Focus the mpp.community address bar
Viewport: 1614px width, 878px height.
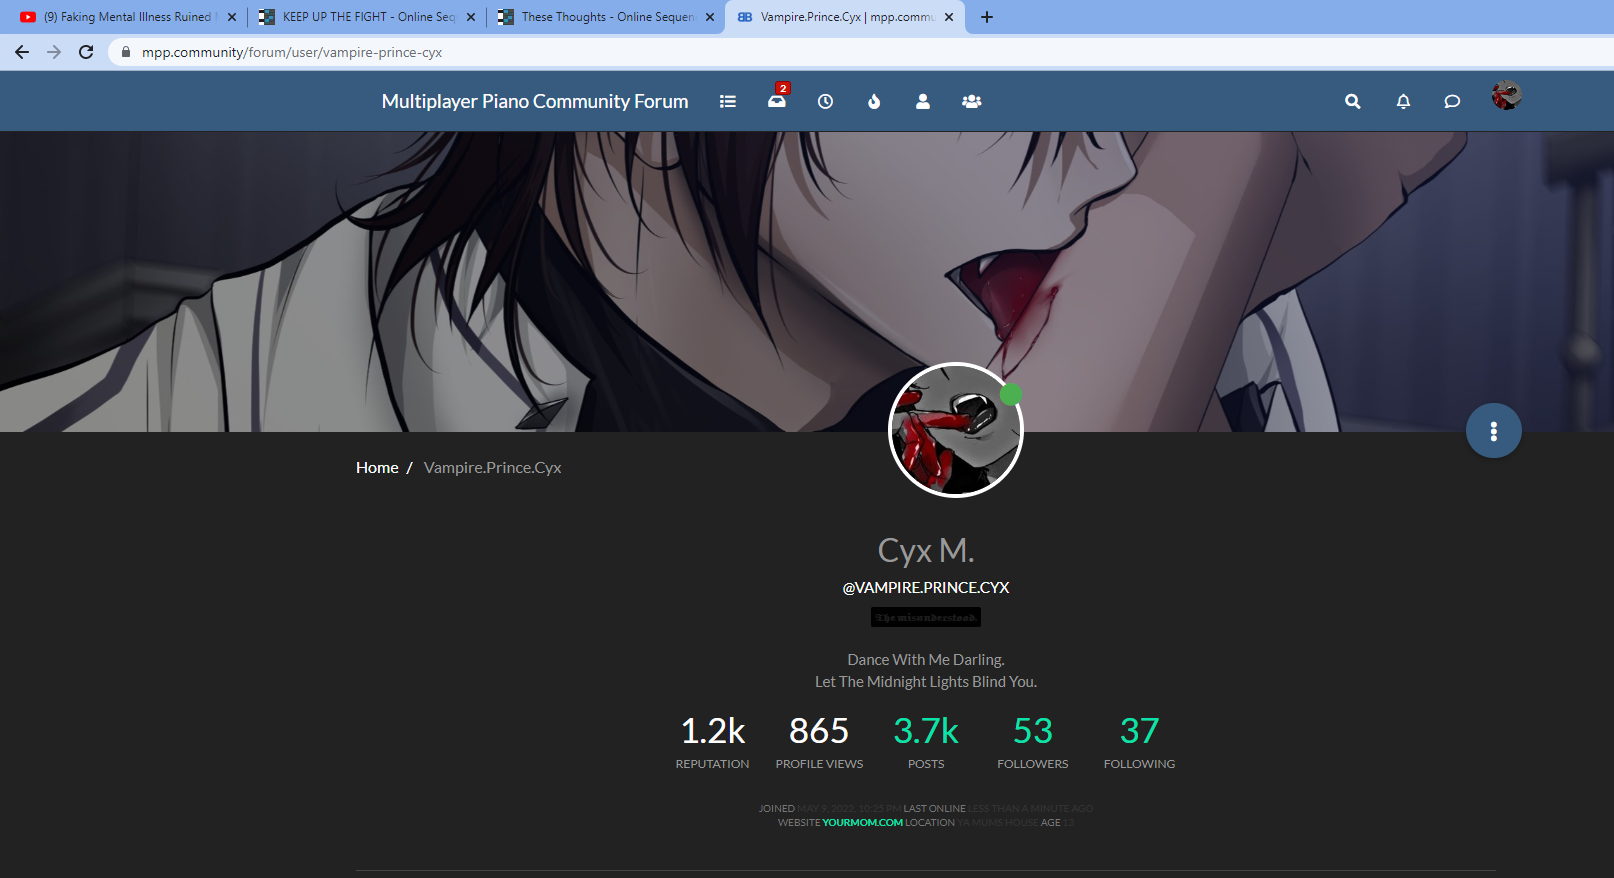860,52
